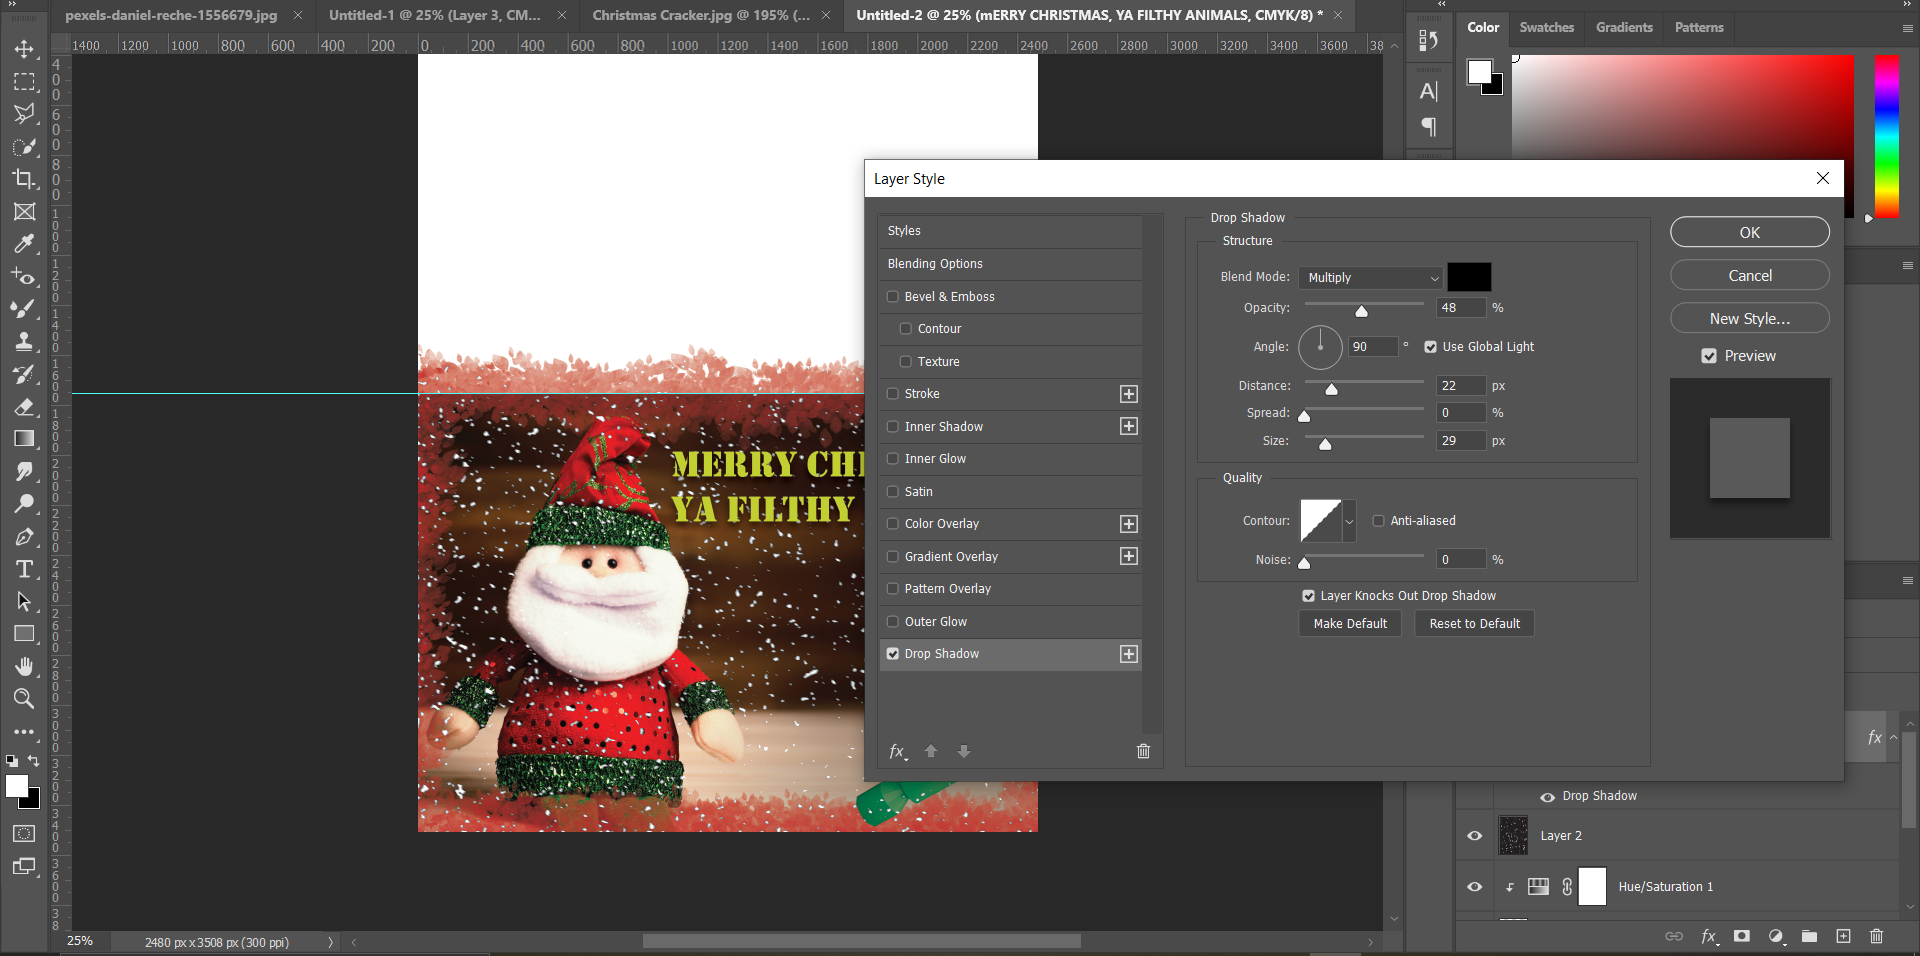Image resolution: width=1920 pixels, height=956 pixels.
Task: Select the Crop tool
Action: pos(24,180)
